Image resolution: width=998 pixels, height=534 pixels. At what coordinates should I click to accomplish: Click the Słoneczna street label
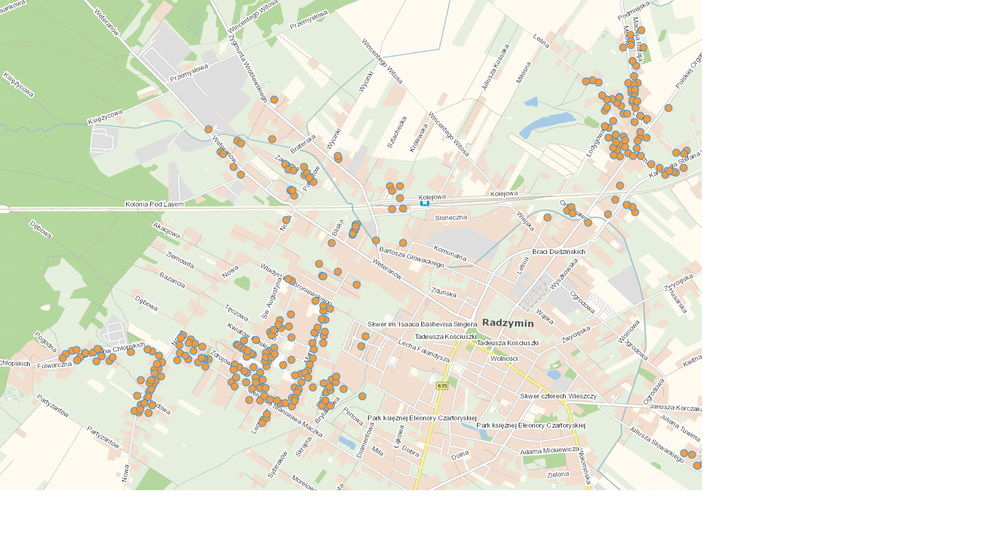pyautogui.click(x=451, y=217)
